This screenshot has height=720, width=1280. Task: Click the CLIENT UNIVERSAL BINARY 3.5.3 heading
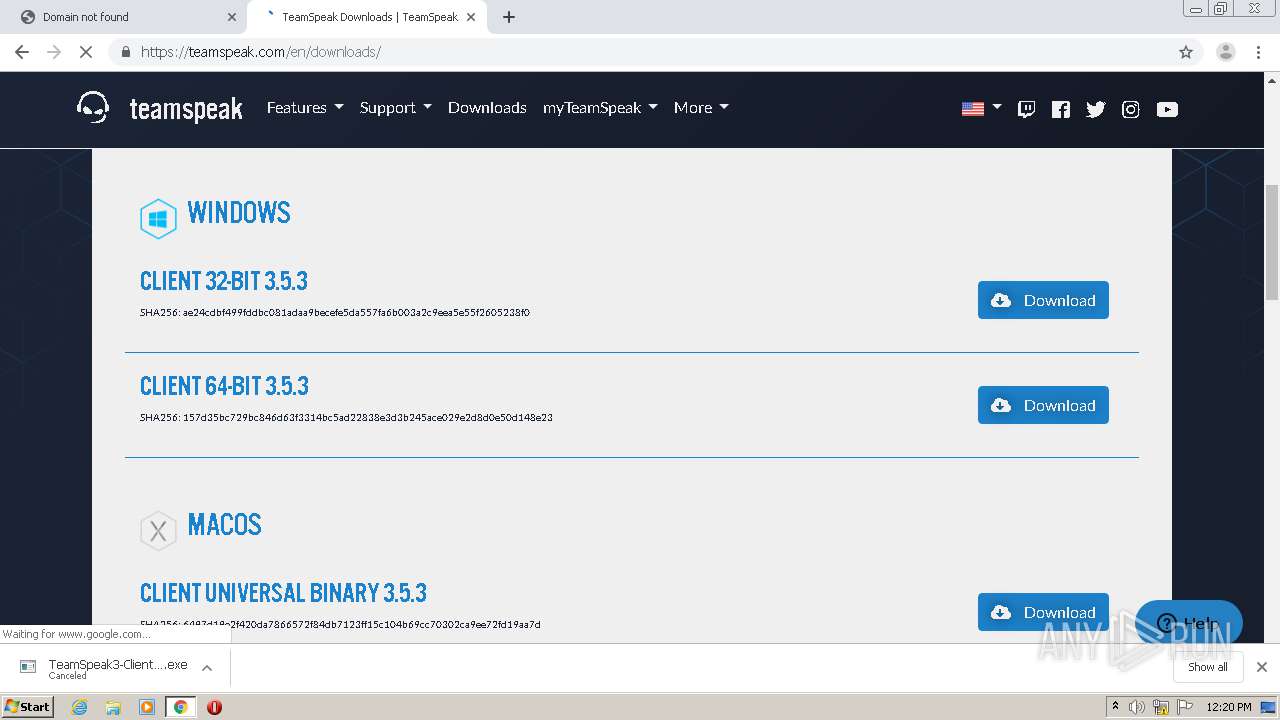(x=283, y=593)
